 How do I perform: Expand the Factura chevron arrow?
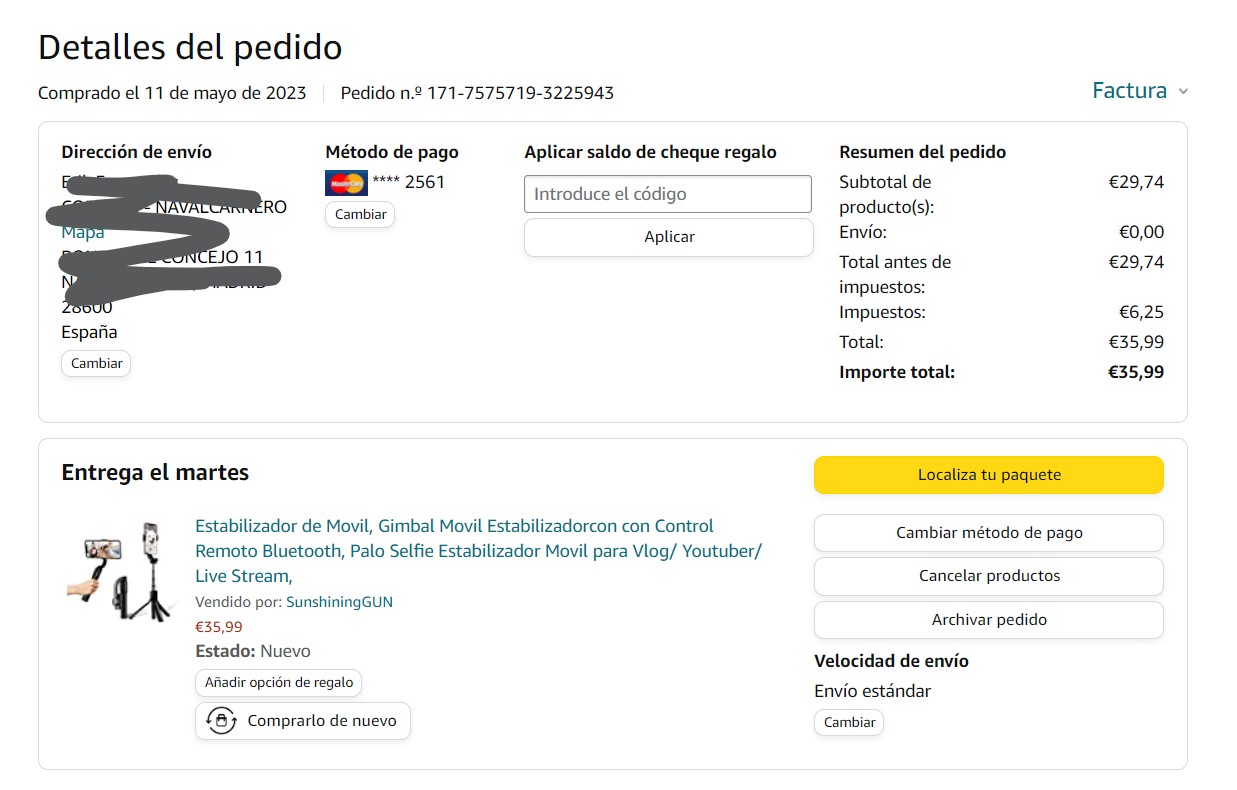(x=1183, y=91)
